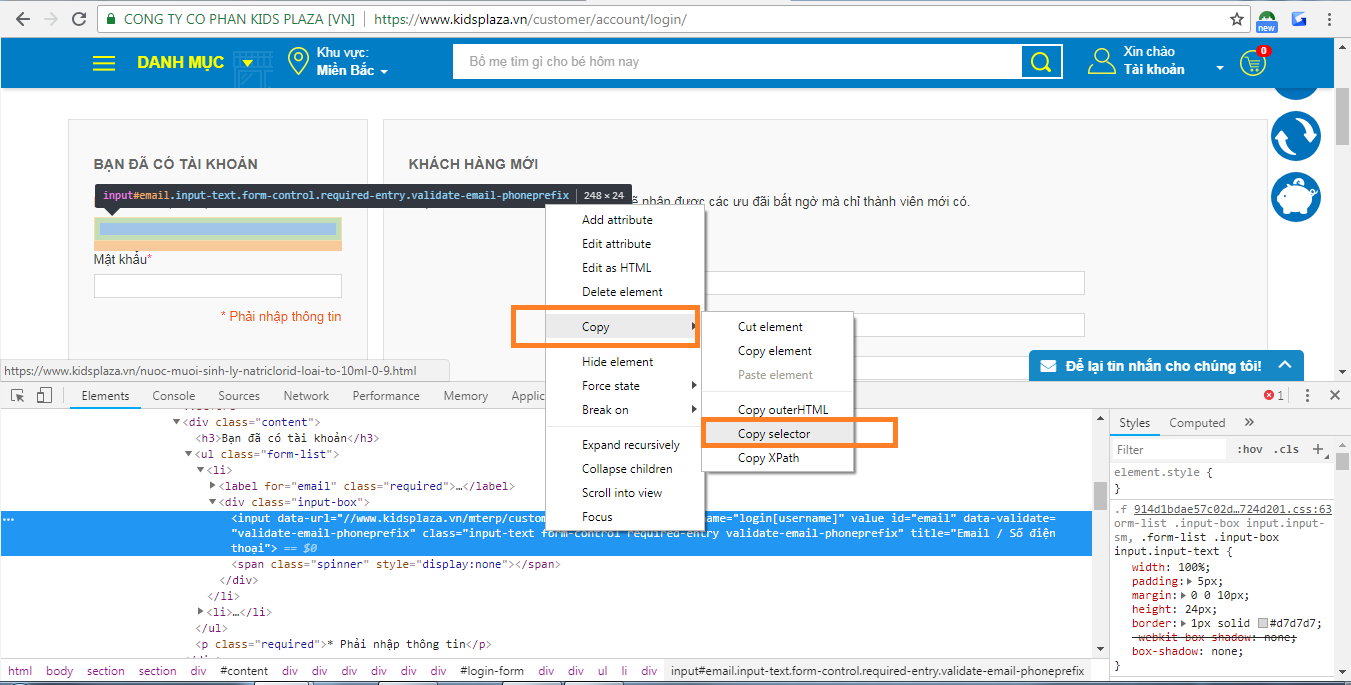Click the circular arrows floating icon

[1296, 135]
